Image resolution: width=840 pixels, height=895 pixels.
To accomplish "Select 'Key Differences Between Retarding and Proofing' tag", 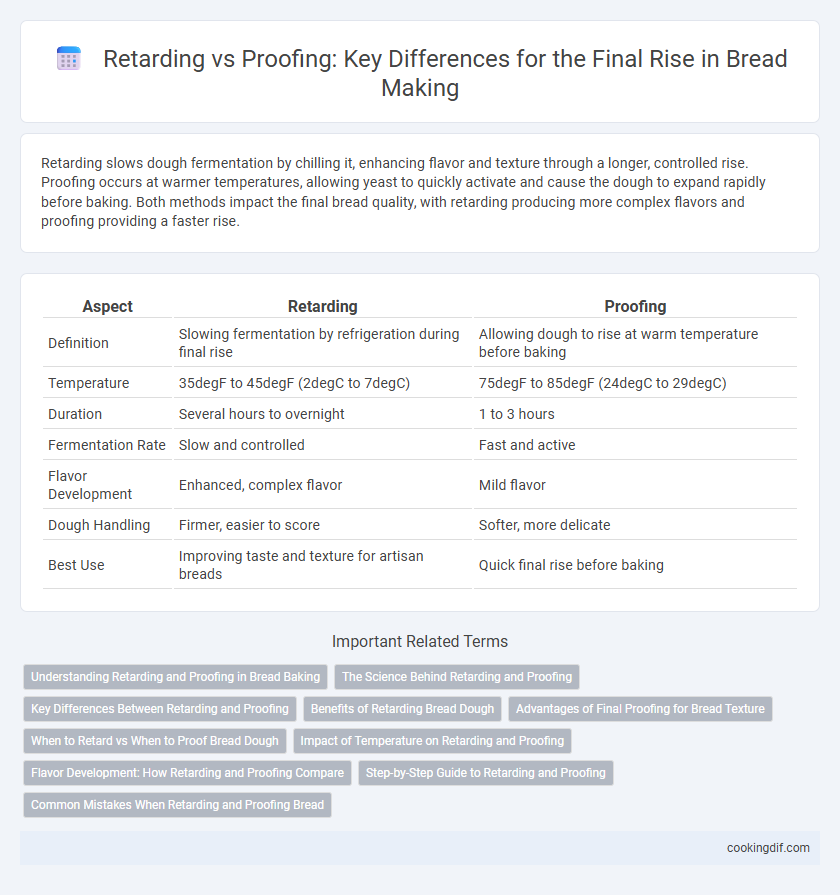I will click(160, 709).
